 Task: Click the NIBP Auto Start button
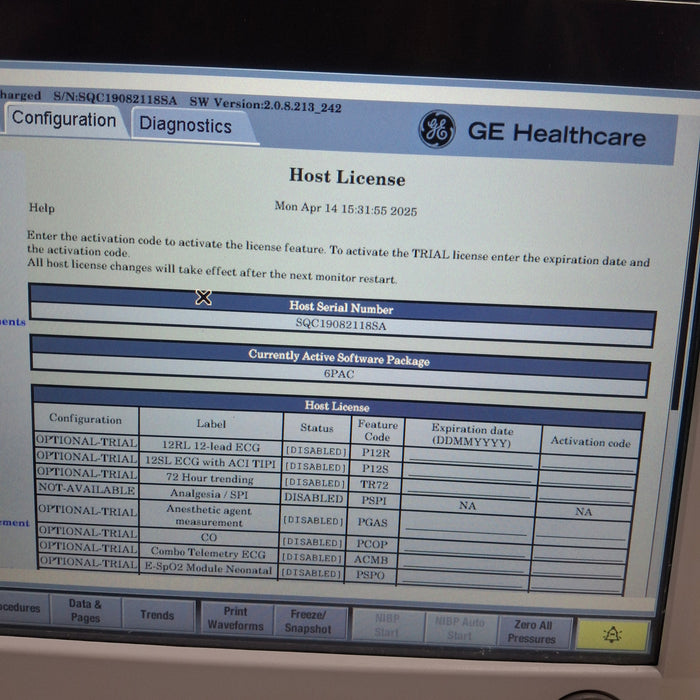pyautogui.click(x=460, y=628)
